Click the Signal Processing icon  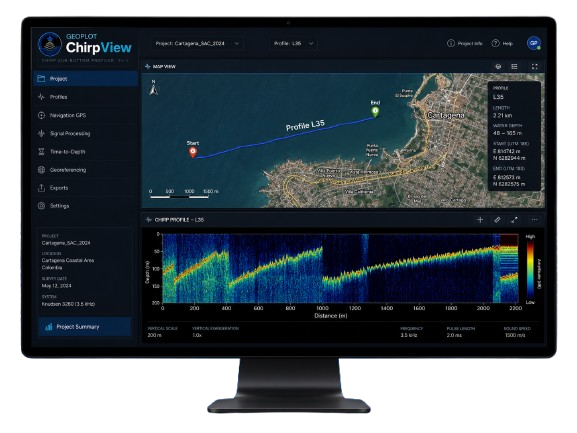(41, 133)
